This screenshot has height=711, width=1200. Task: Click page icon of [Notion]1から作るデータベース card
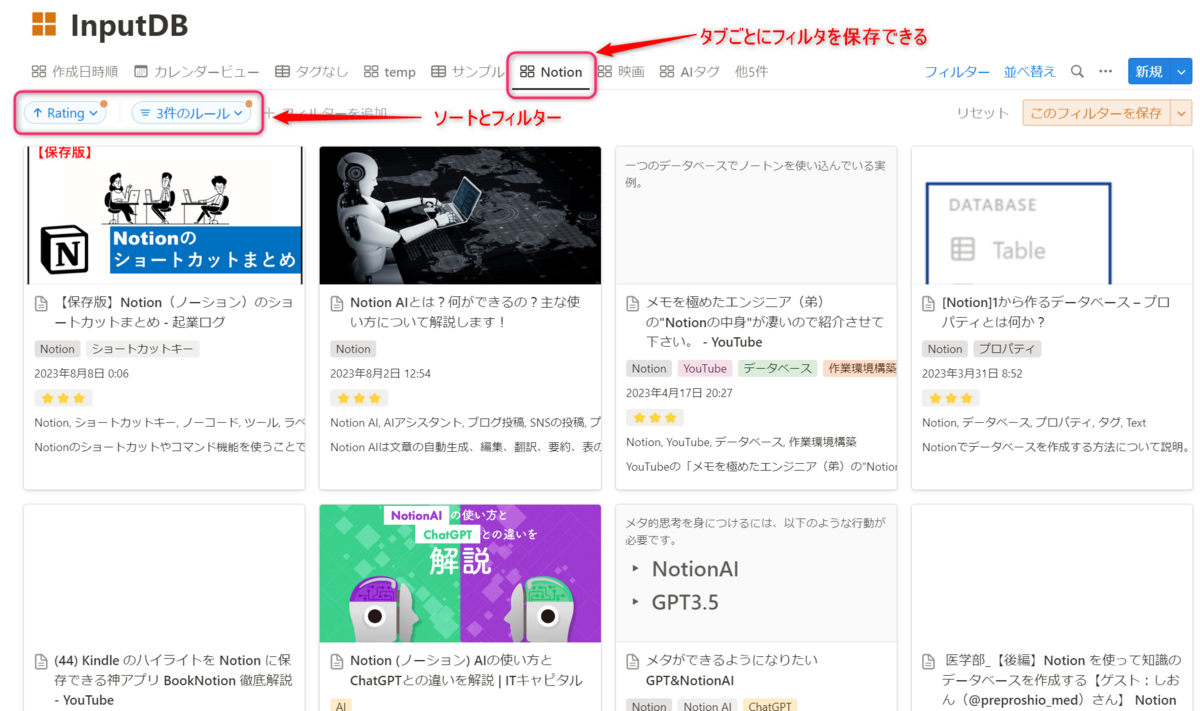tap(929, 304)
